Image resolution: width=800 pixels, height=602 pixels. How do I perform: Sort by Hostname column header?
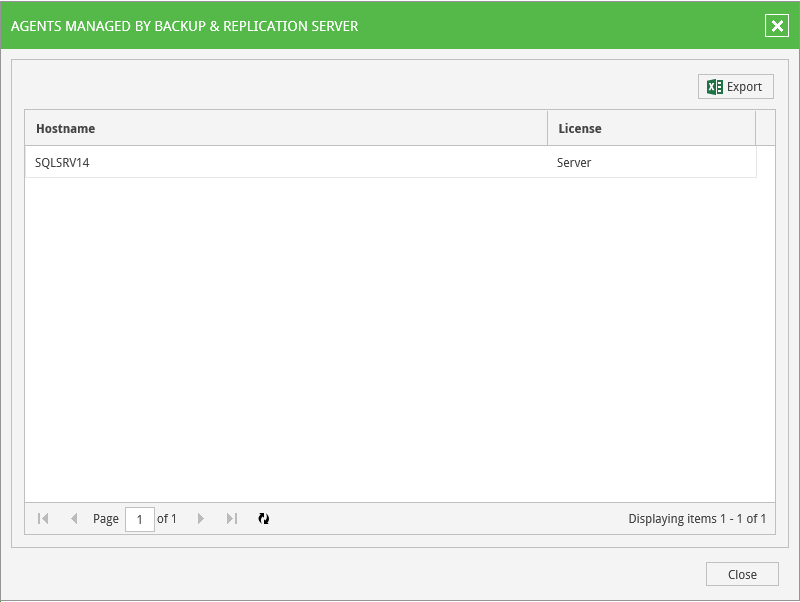[286, 128]
